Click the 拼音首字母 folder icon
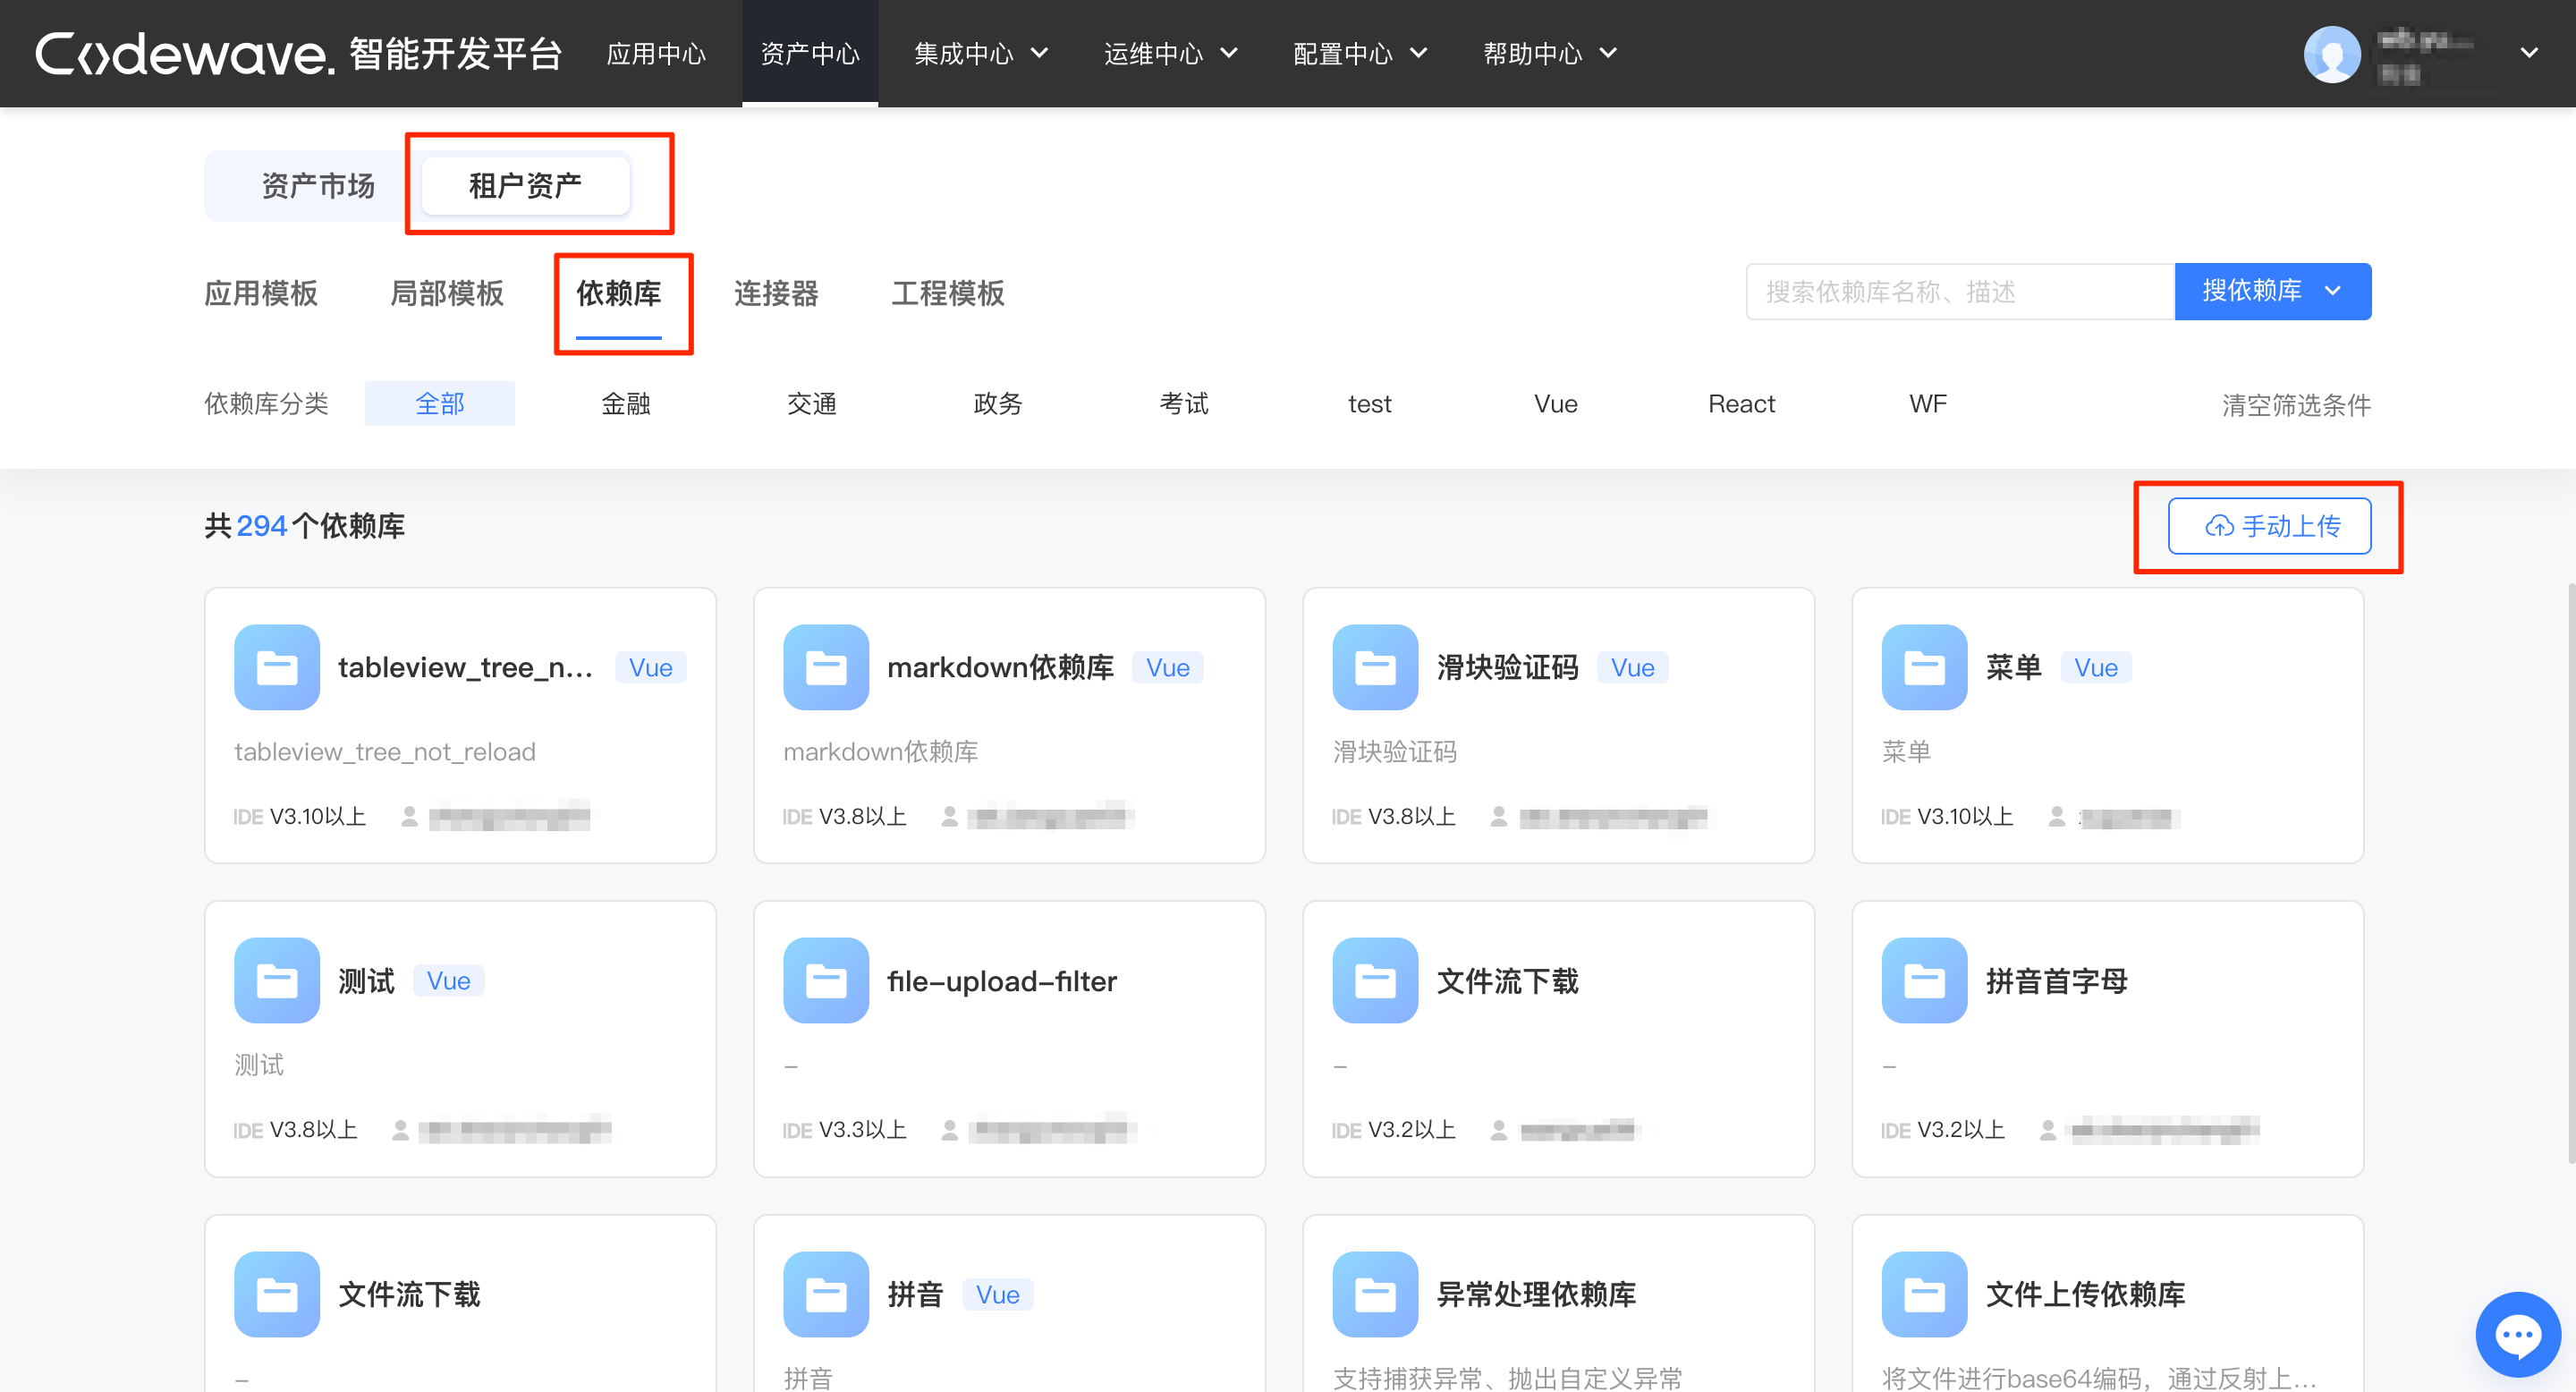This screenshot has height=1392, width=2576. pyautogui.click(x=1924, y=980)
